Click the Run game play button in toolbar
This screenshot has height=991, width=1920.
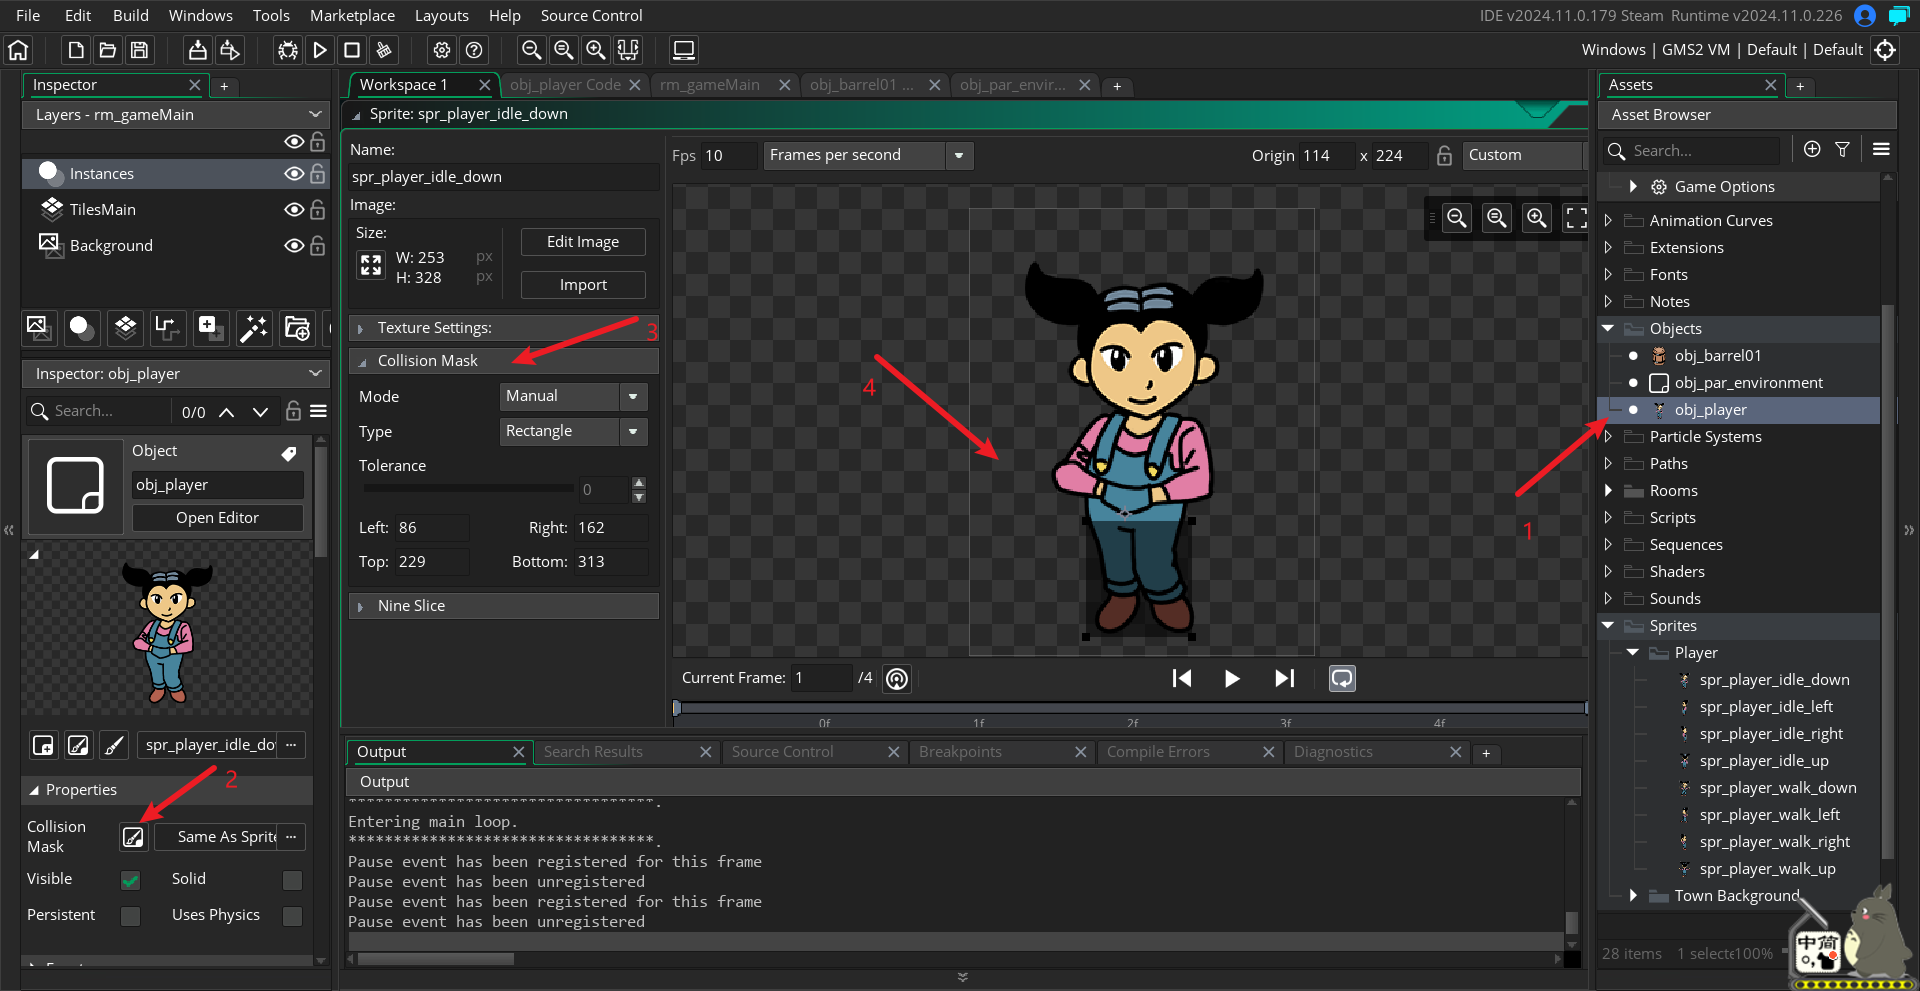320,50
